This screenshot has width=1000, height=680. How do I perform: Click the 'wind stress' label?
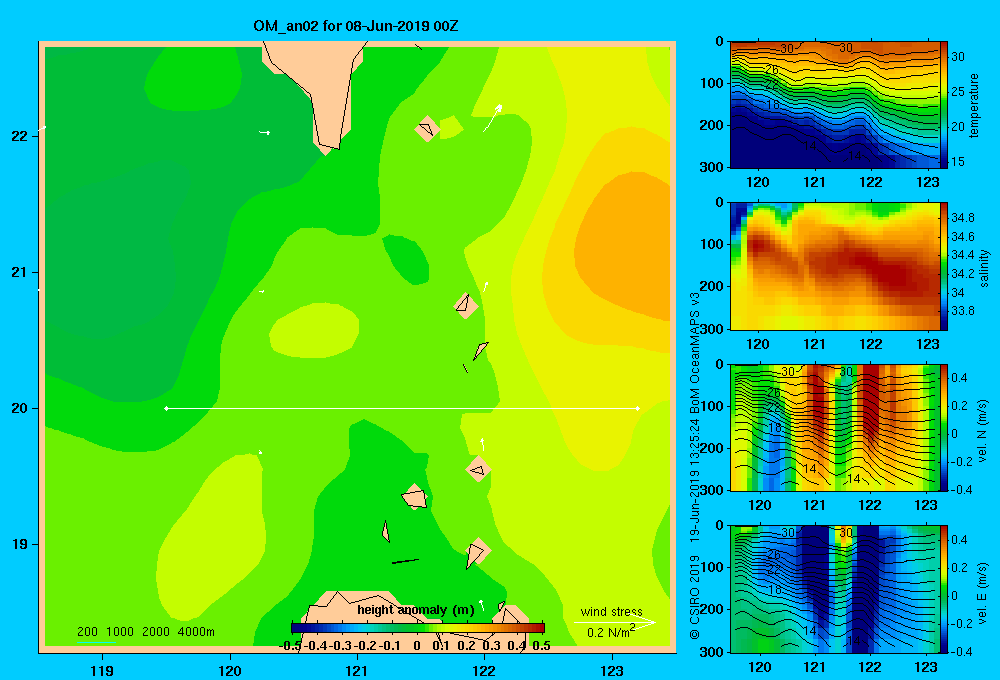pyautogui.click(x=611, y=612)
